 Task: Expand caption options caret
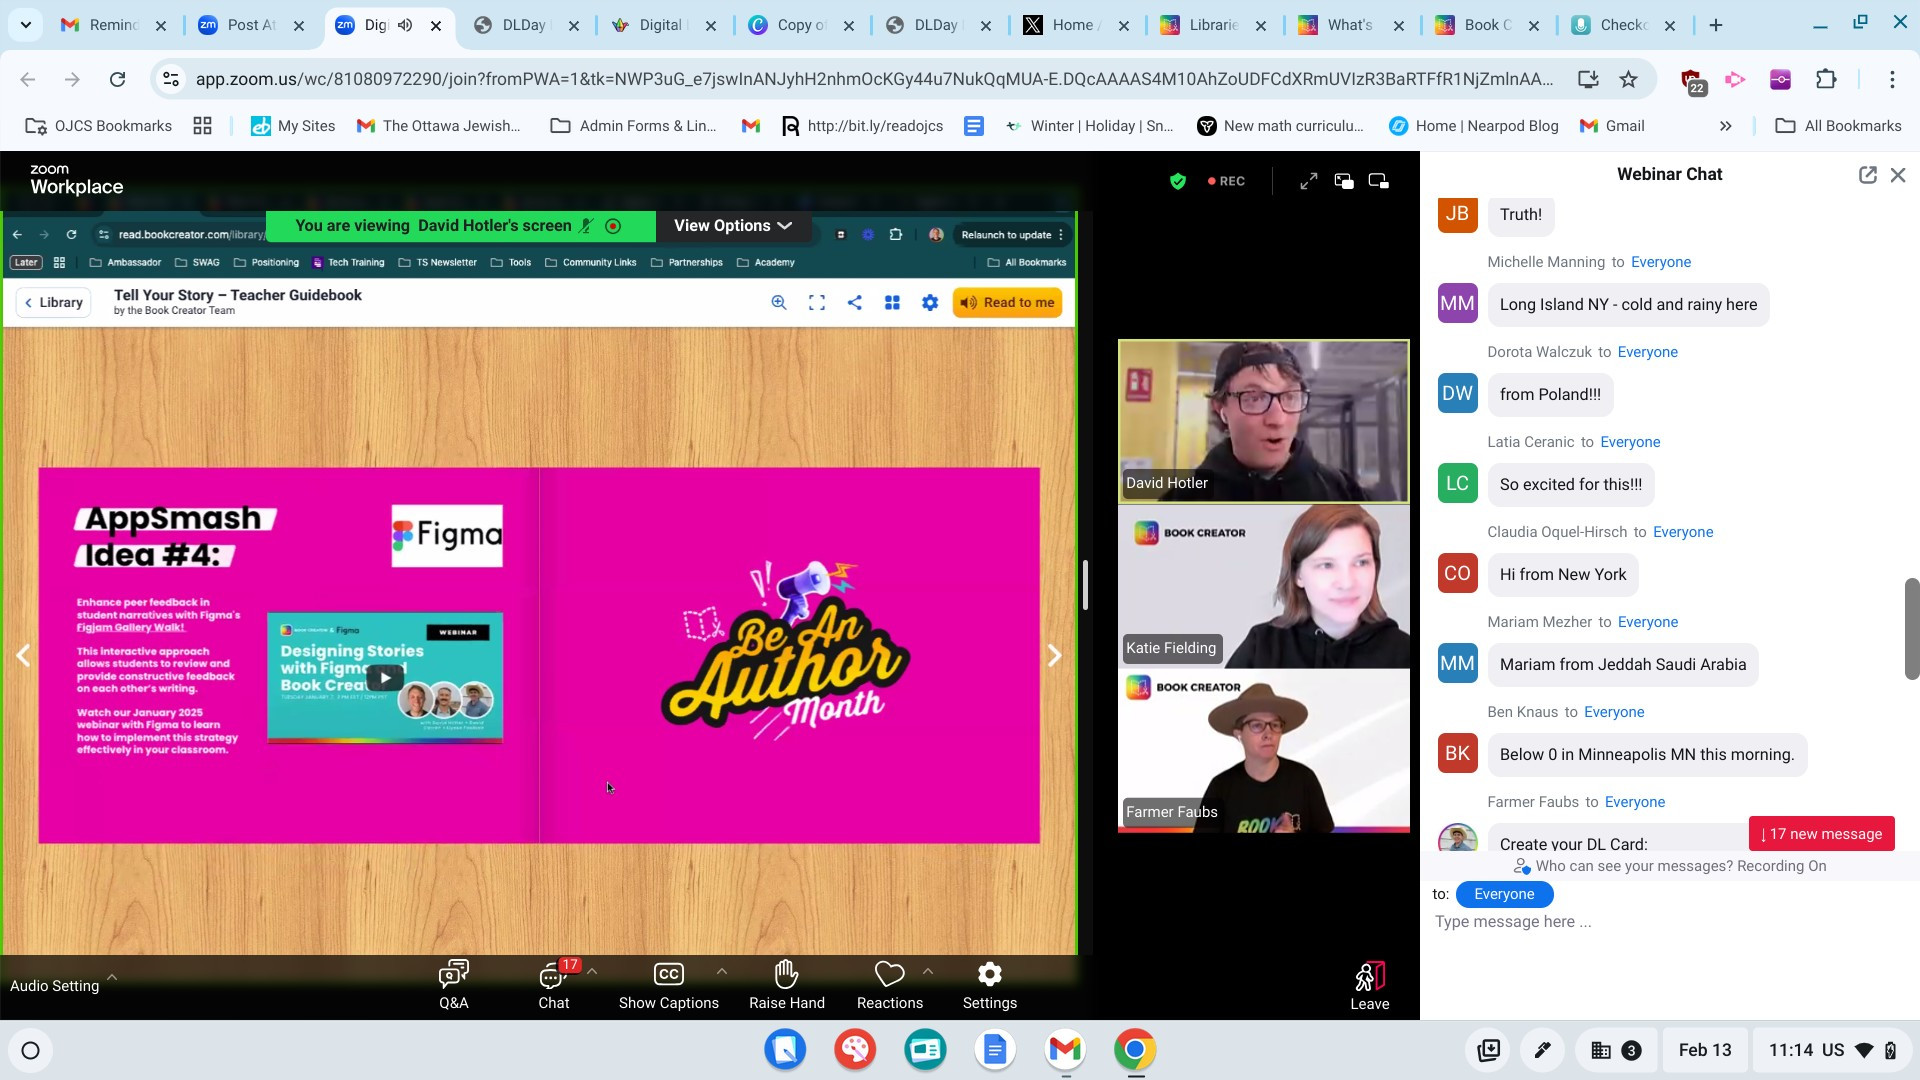(721, 971)
